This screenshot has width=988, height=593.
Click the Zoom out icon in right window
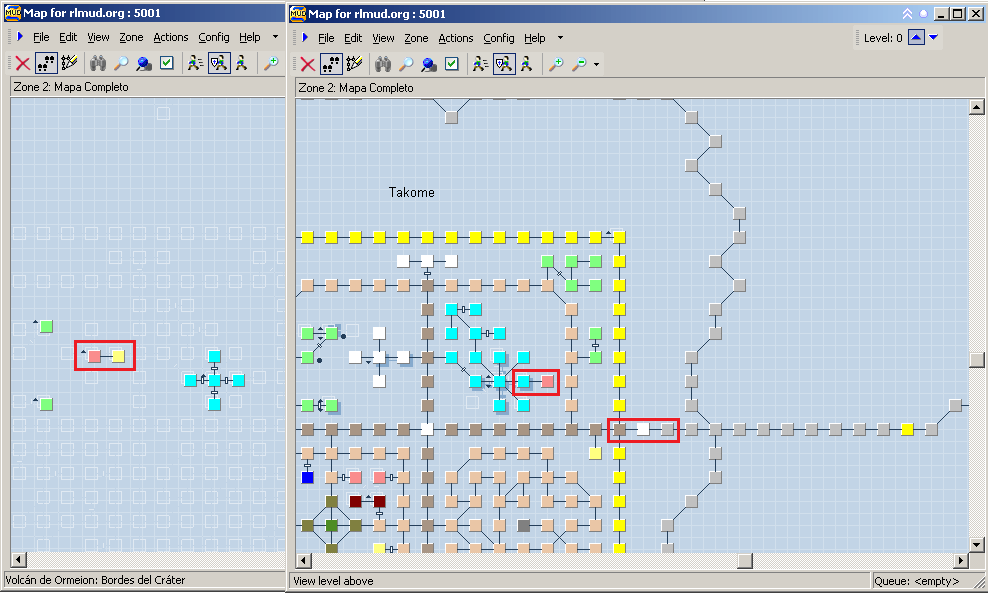point(578,64)
